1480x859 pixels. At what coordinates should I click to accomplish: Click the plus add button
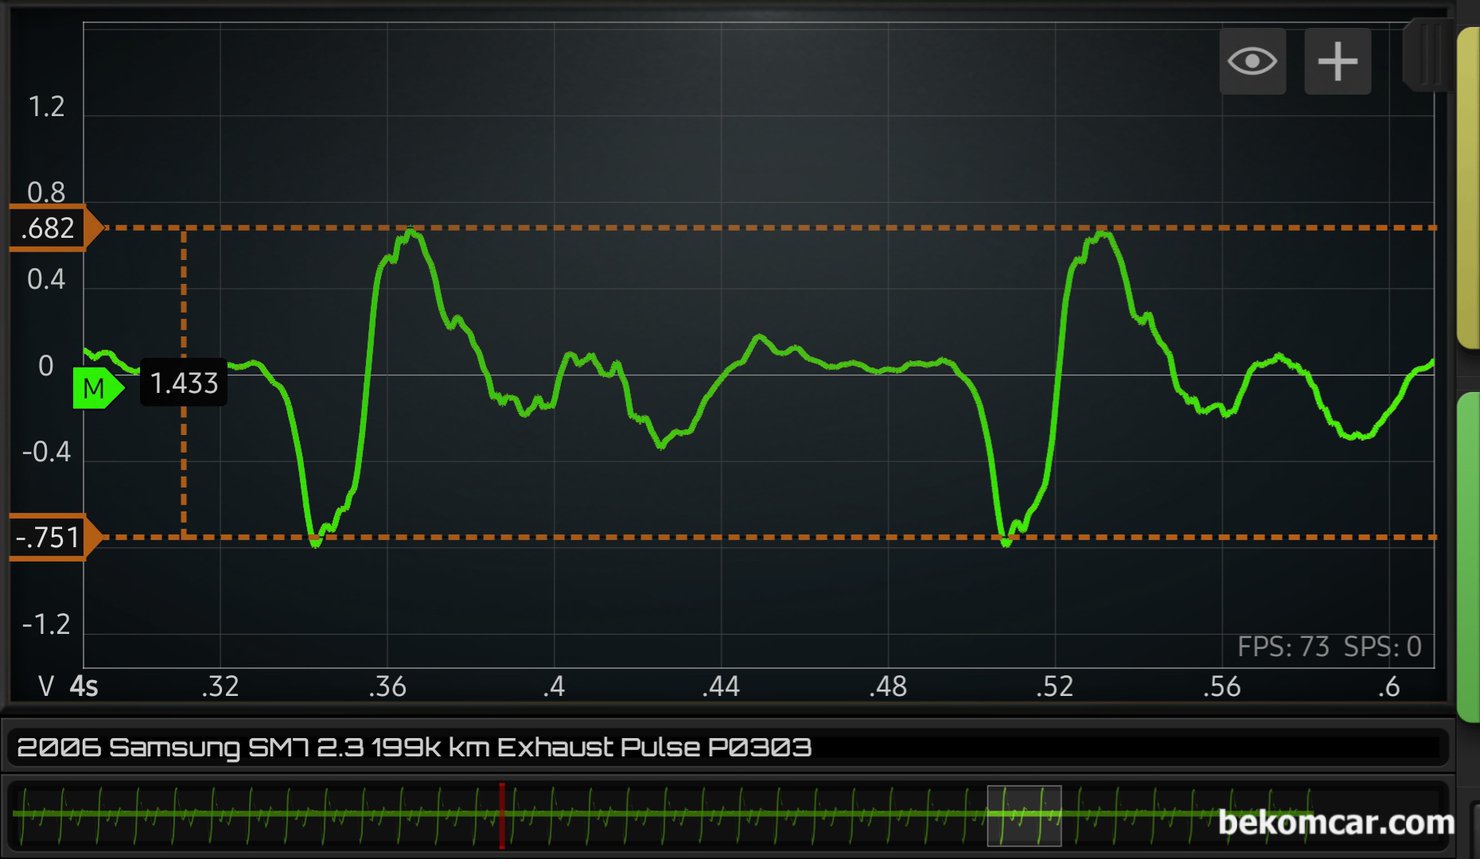point(1337,62)
